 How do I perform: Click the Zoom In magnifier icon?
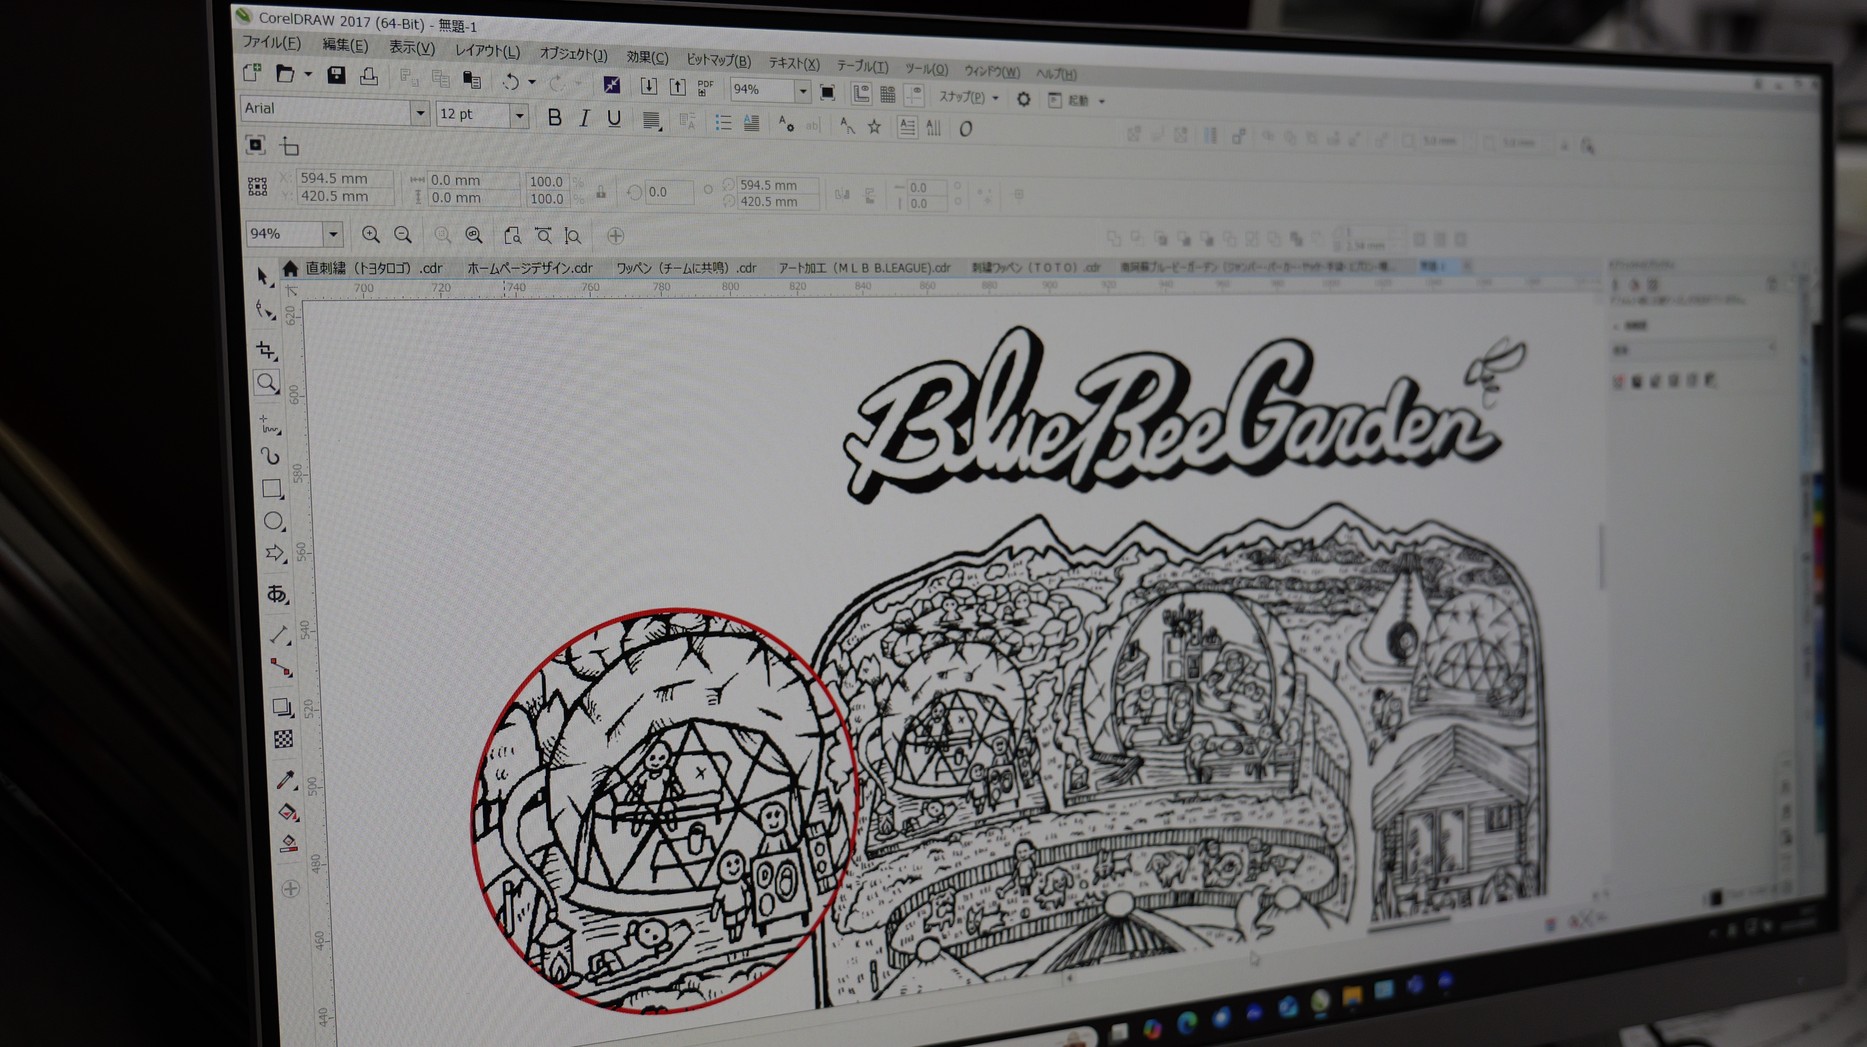tap(370, 235)
